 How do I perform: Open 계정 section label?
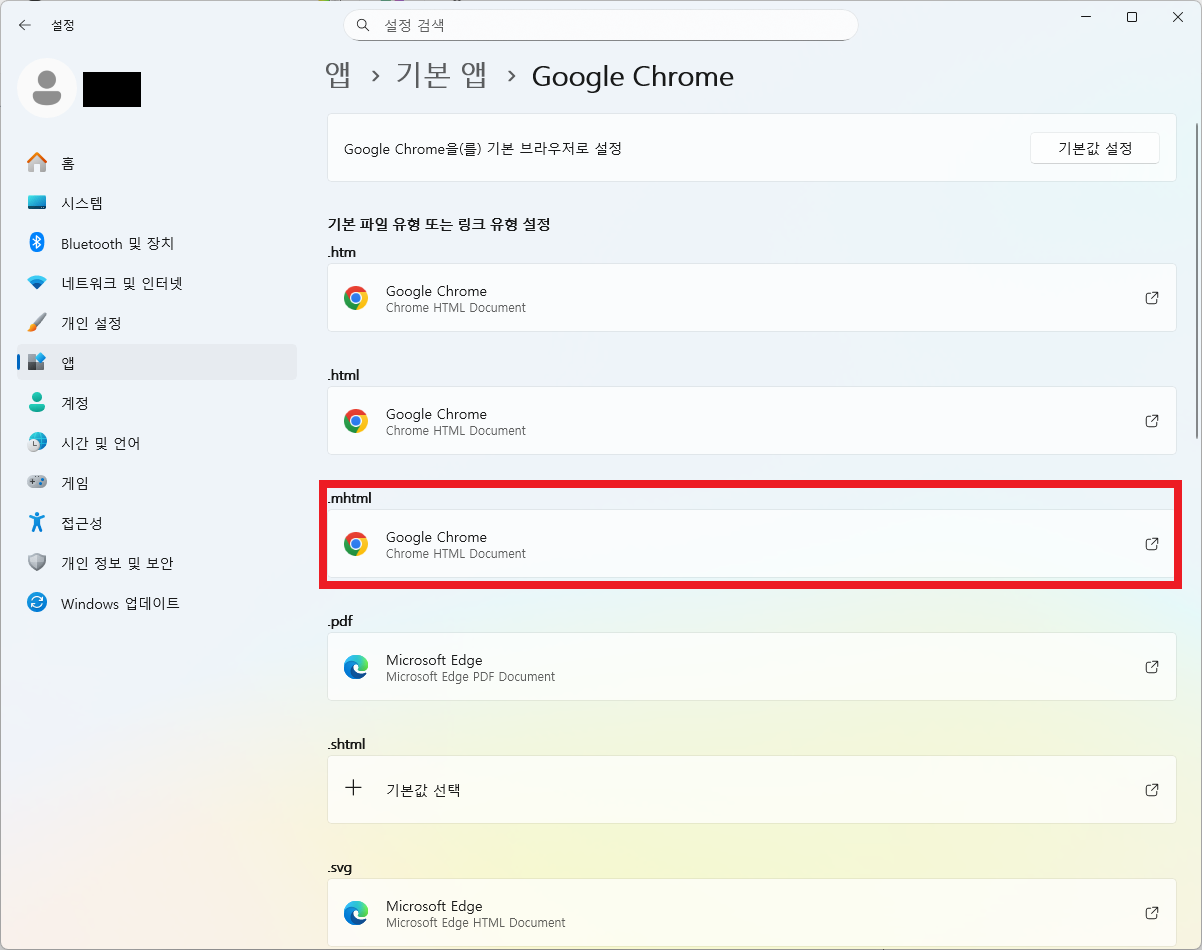coord(75,403)
